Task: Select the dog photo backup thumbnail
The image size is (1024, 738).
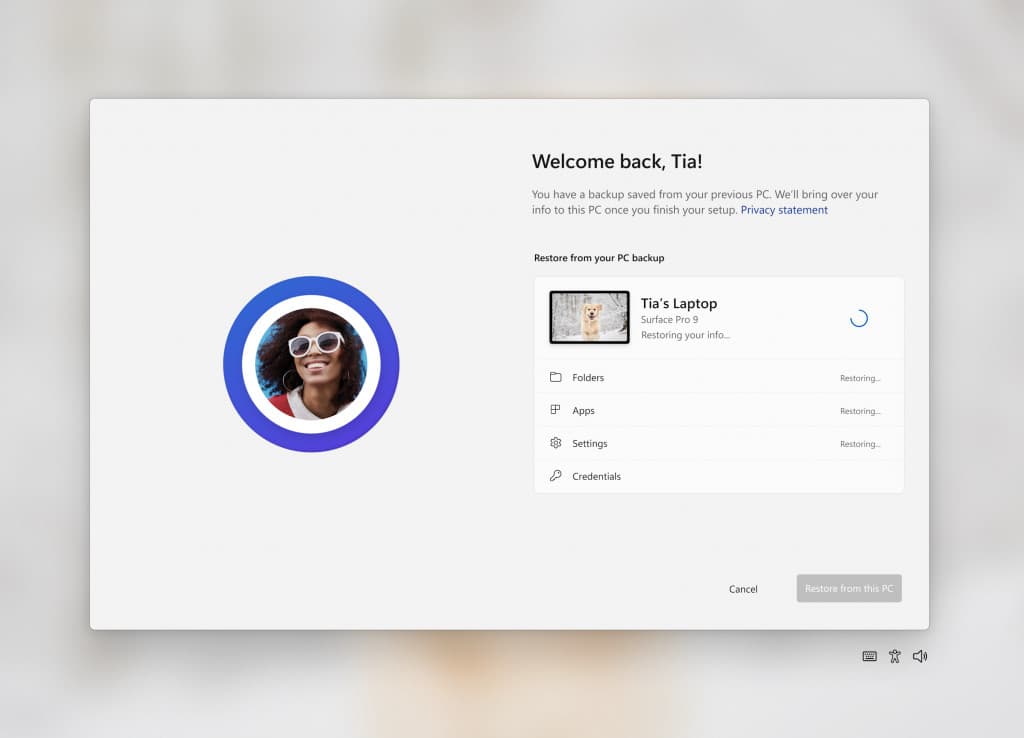Action: (589, 319)
